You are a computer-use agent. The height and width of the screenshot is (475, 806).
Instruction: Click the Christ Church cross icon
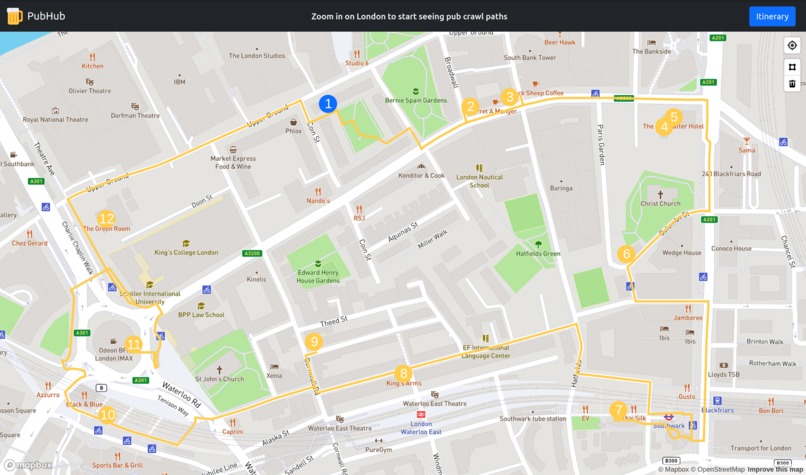[x=661, y=195]
